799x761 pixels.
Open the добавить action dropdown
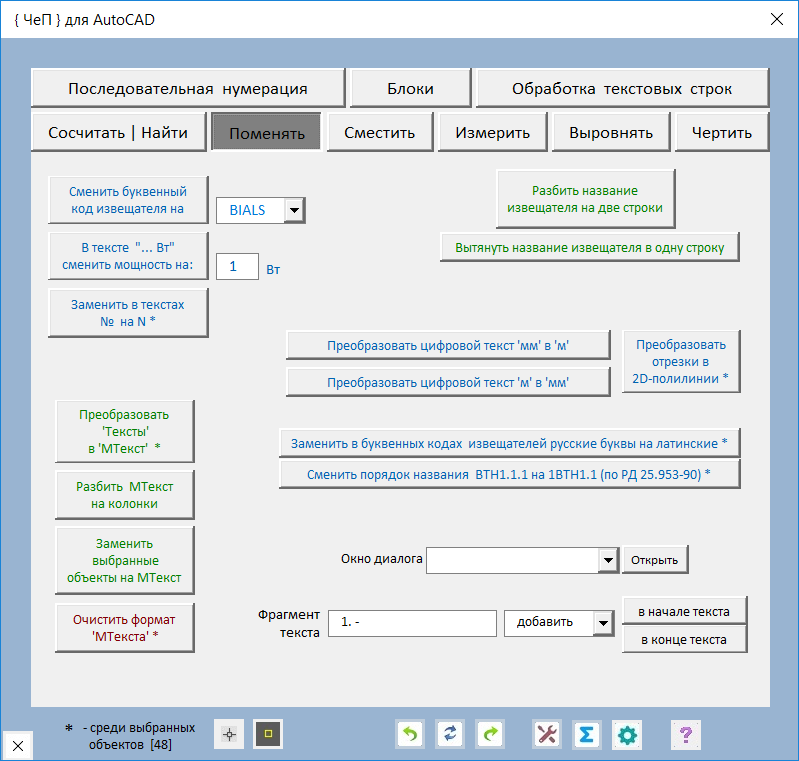coord(602,623)
